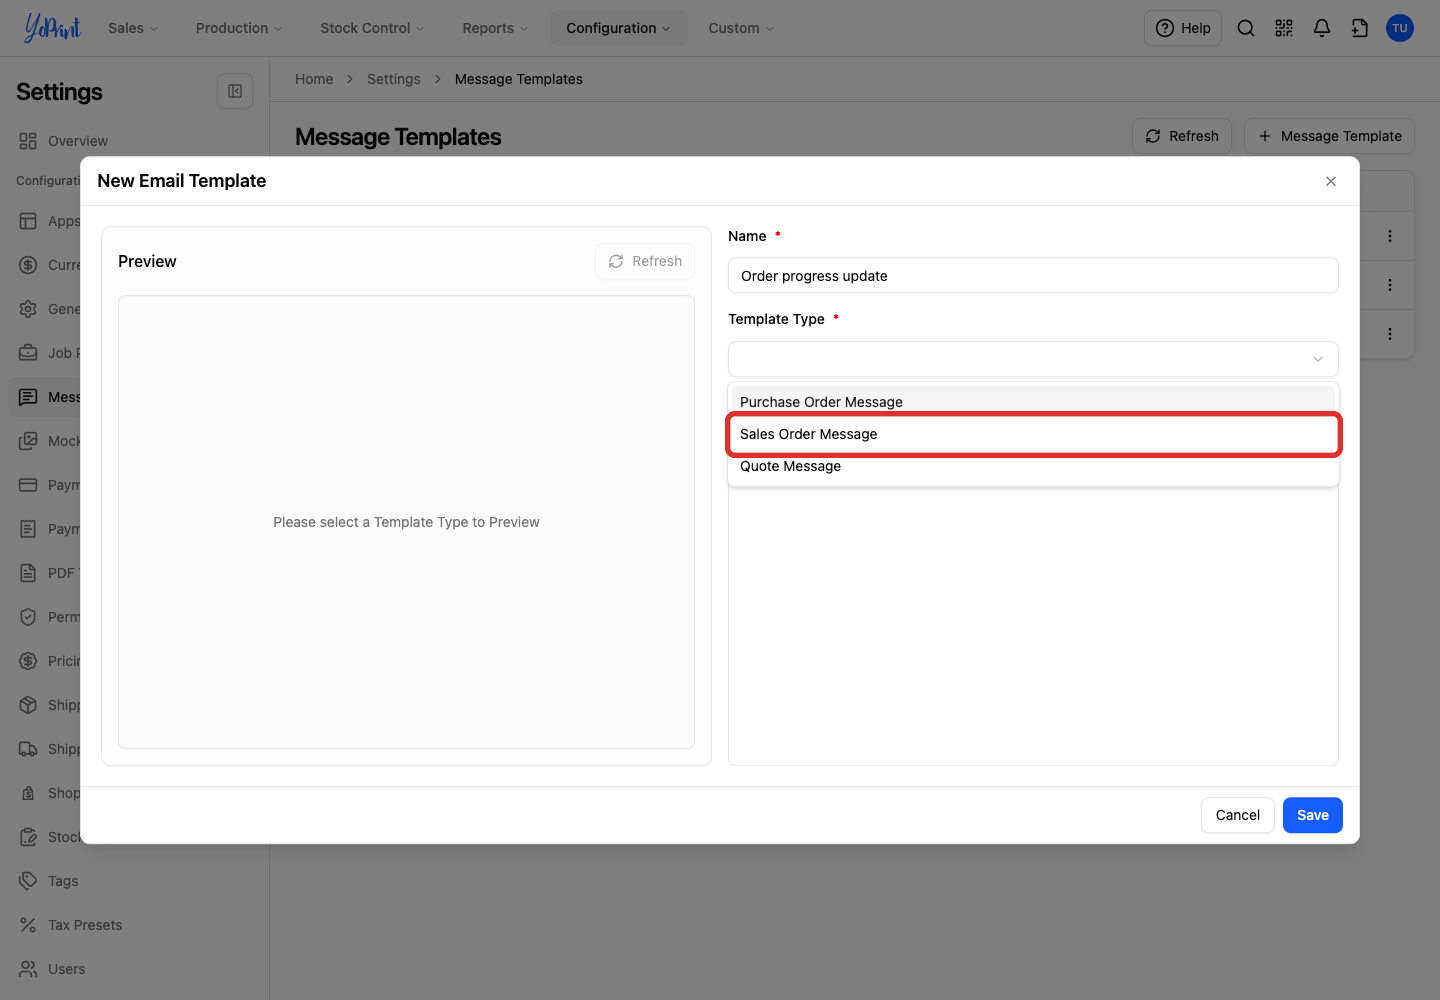Click the Mockup sidebar icon

point(28,441)
